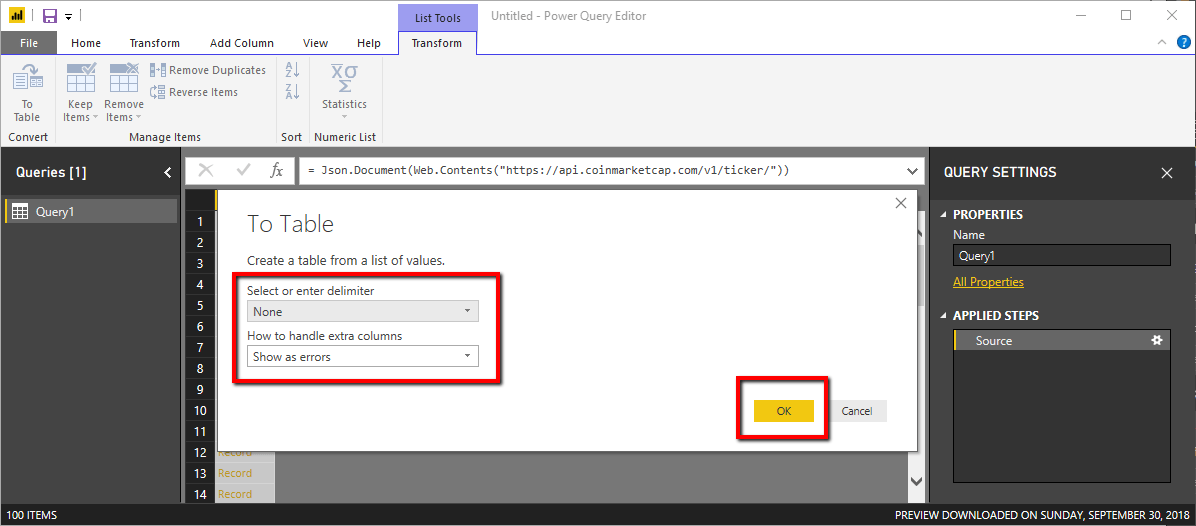Screen dimensions: 1196x526
Task: Open the Keep Items menu
Action: point(80,93)
